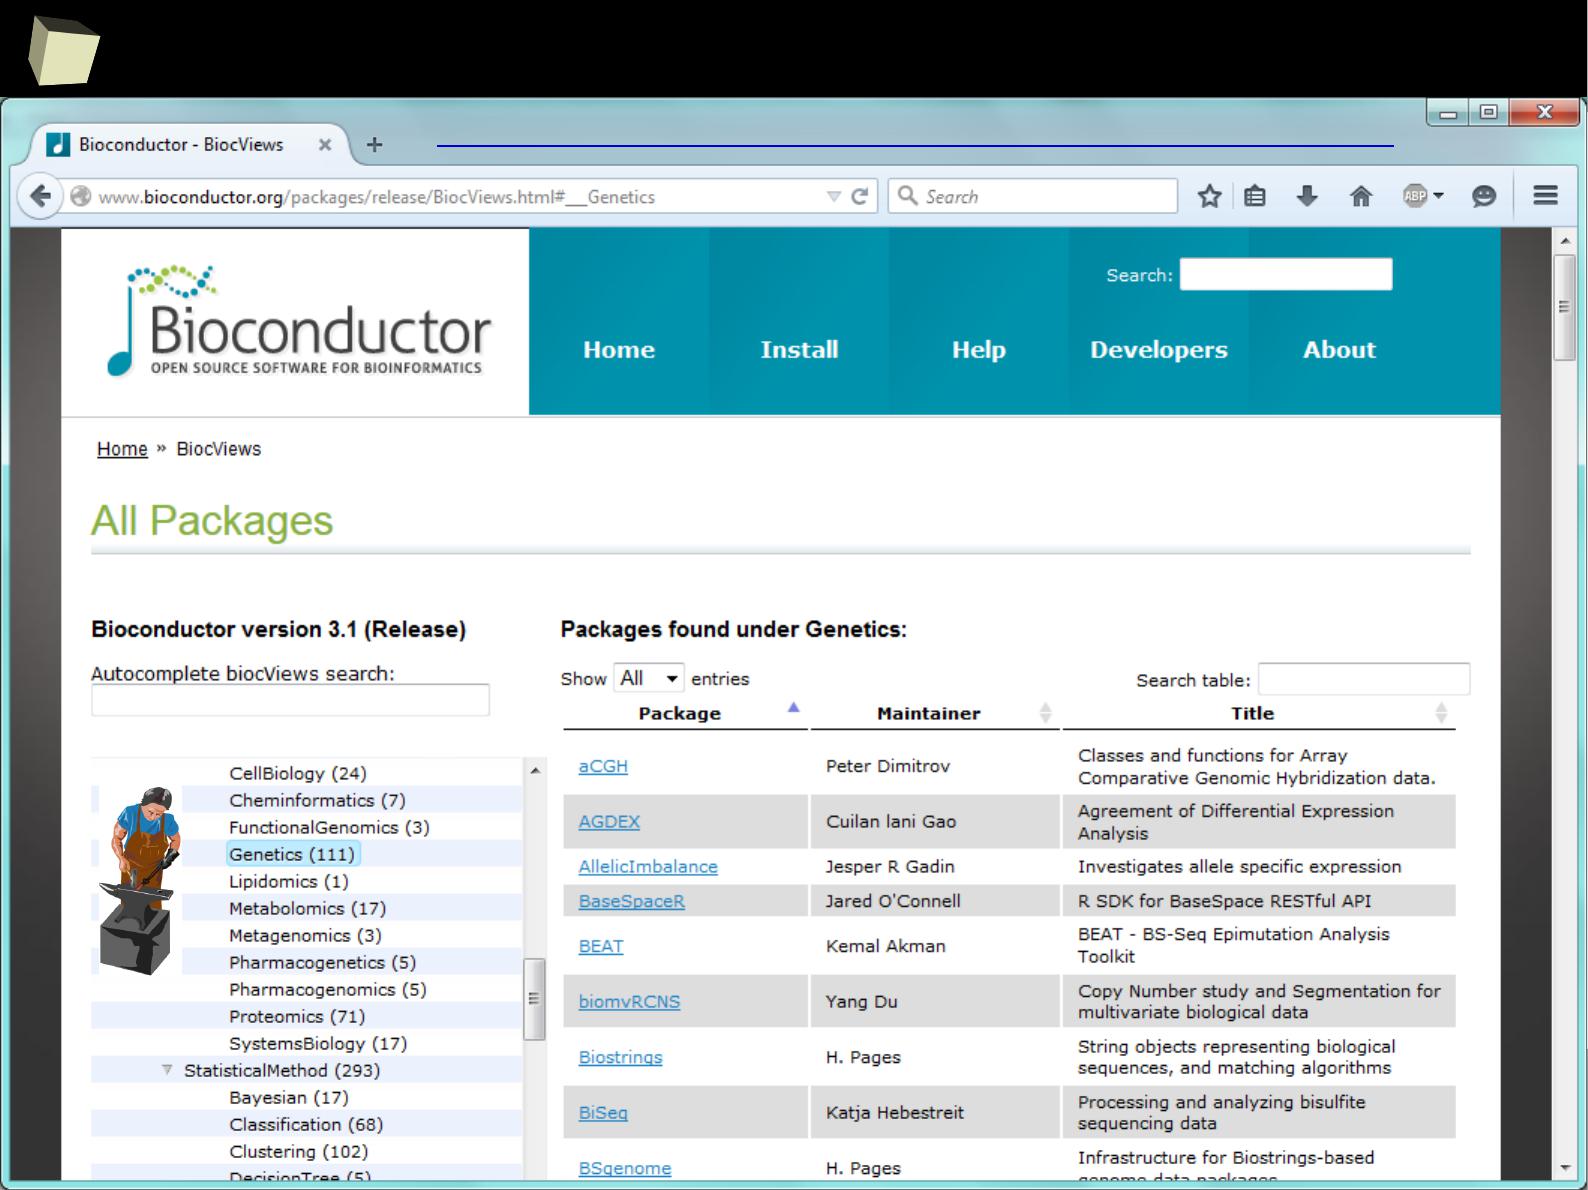Open the BiSeq package link
1588x1190 pixels.
point(603,1113)
